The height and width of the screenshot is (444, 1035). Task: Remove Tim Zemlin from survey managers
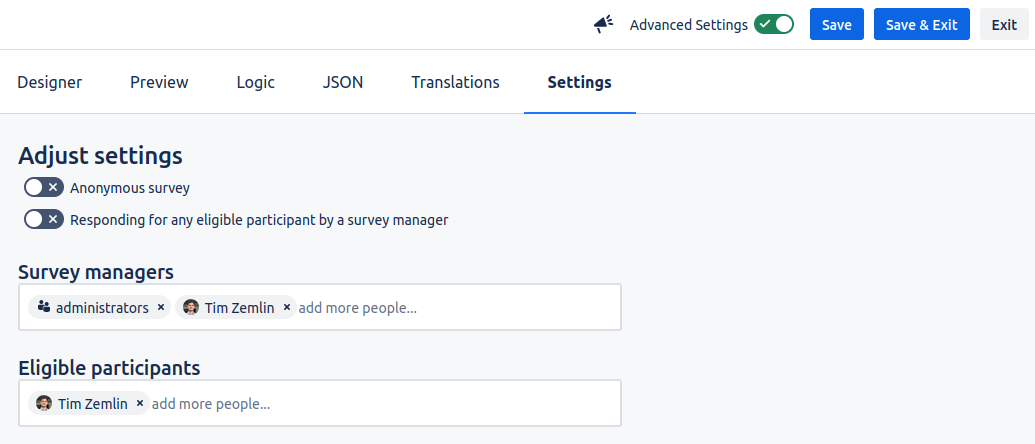point(287,308)
